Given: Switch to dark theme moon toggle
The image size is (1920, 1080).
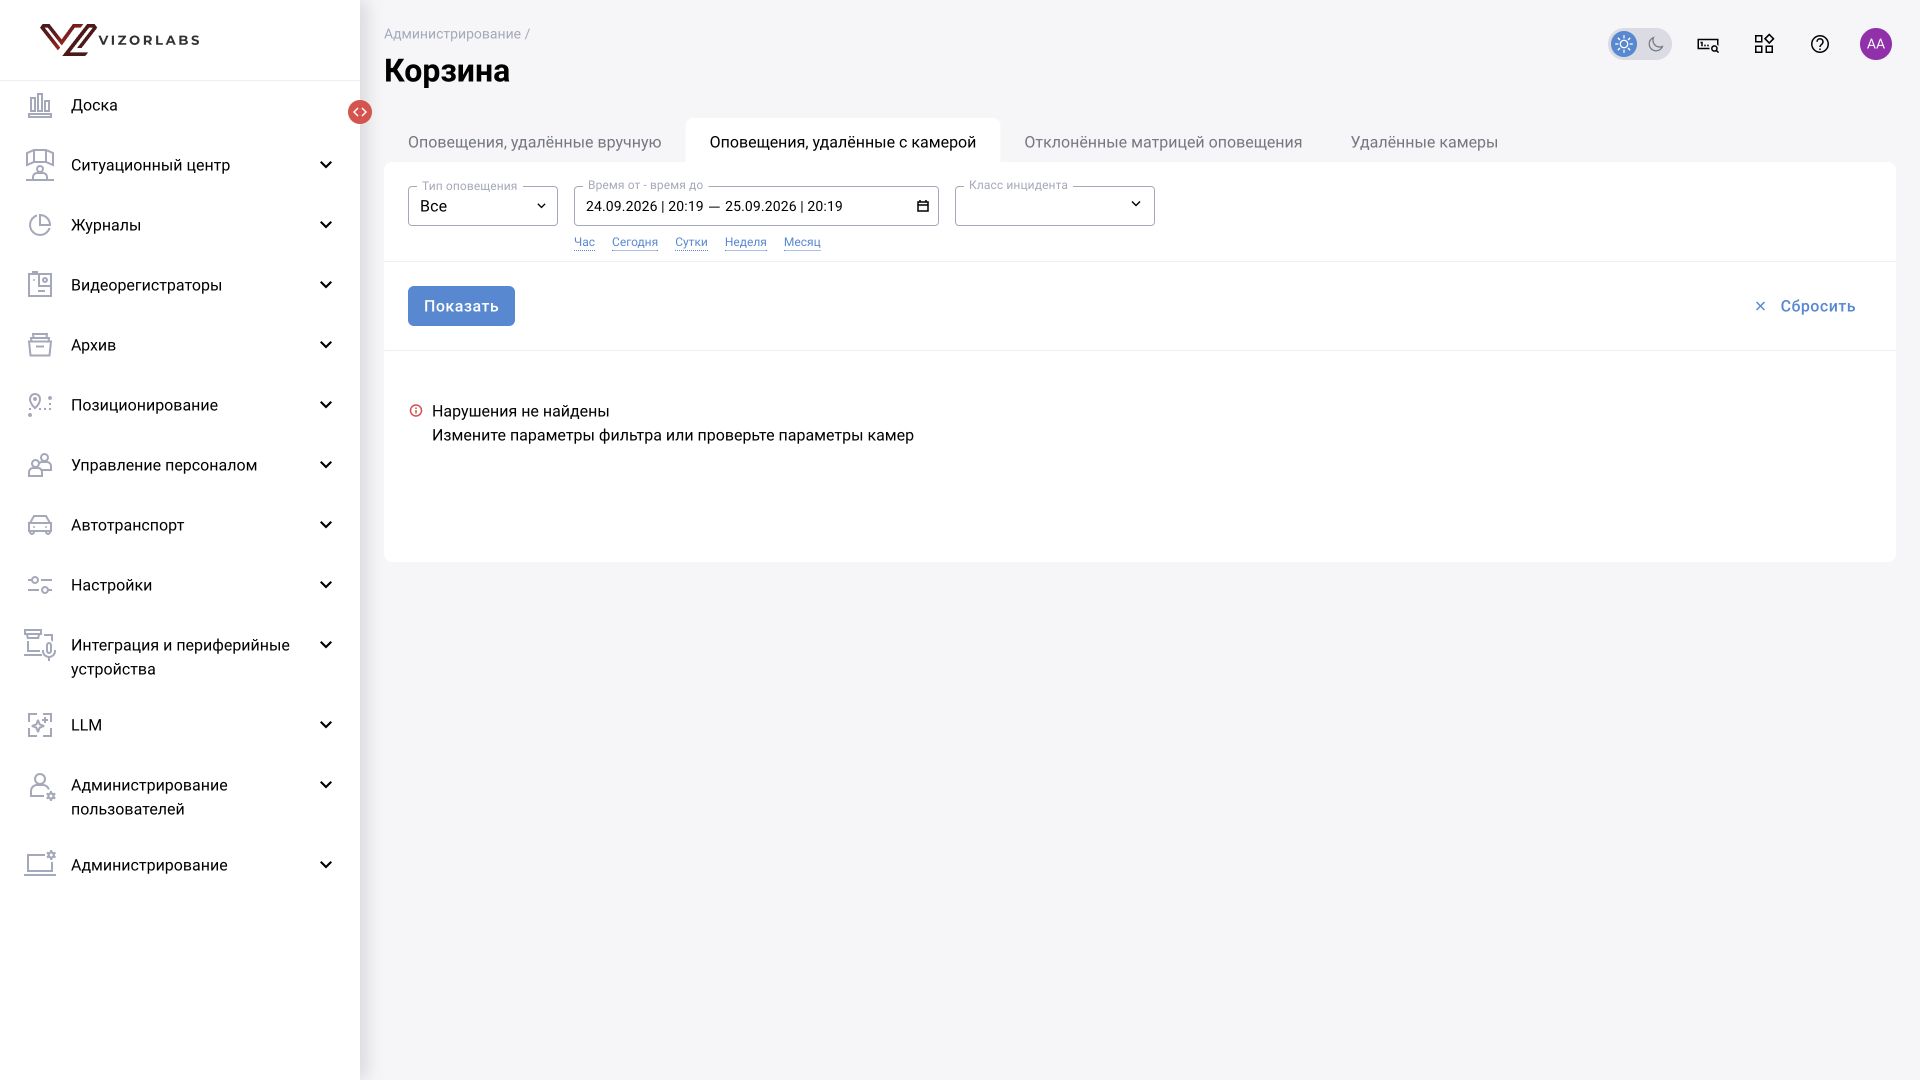Looking at the screenshot, I should click(x=1656, y=44).
